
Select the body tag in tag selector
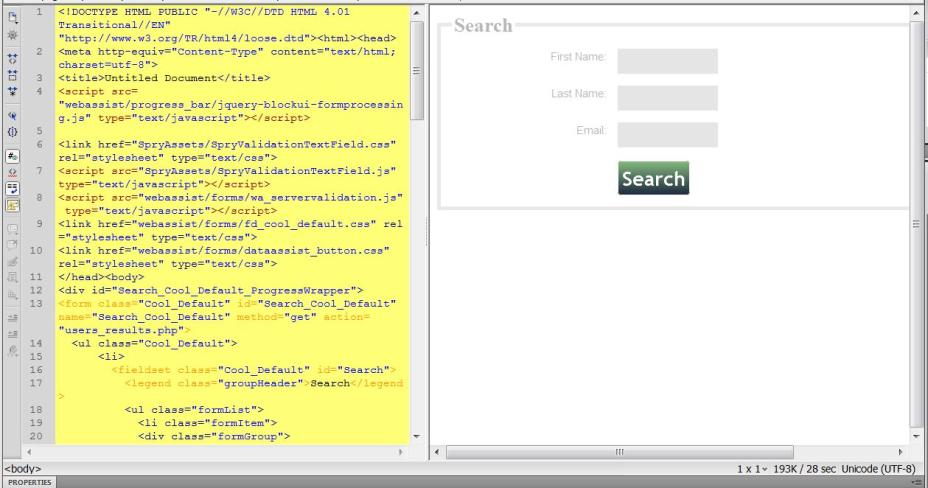click(x=22, y=468)
